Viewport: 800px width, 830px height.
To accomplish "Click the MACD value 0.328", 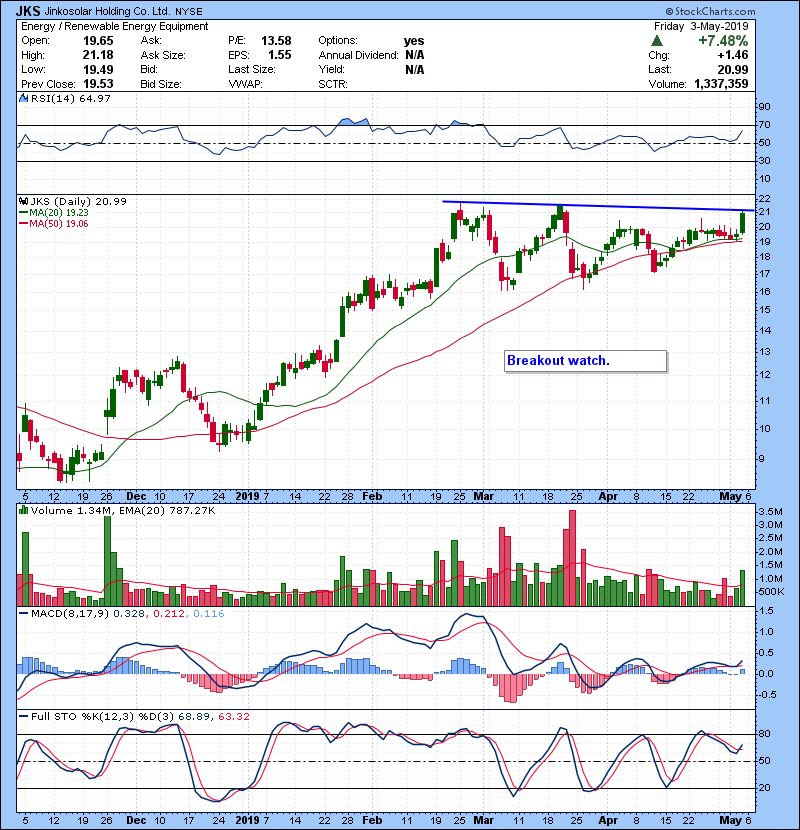I will pos(129,614).
